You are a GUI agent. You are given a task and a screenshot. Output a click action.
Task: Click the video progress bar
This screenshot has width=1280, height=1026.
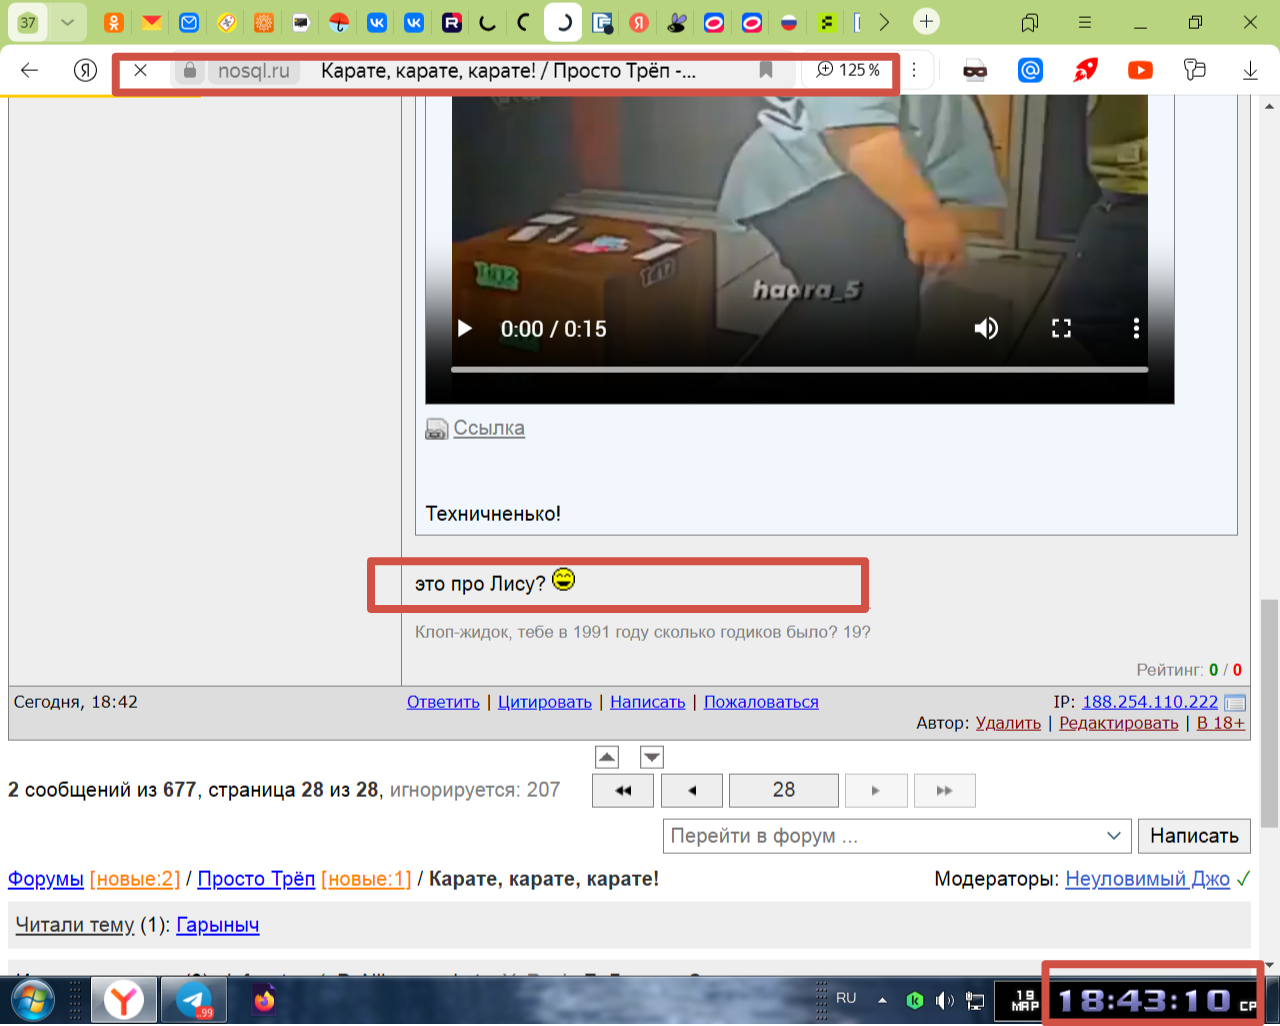click(798, 370)
